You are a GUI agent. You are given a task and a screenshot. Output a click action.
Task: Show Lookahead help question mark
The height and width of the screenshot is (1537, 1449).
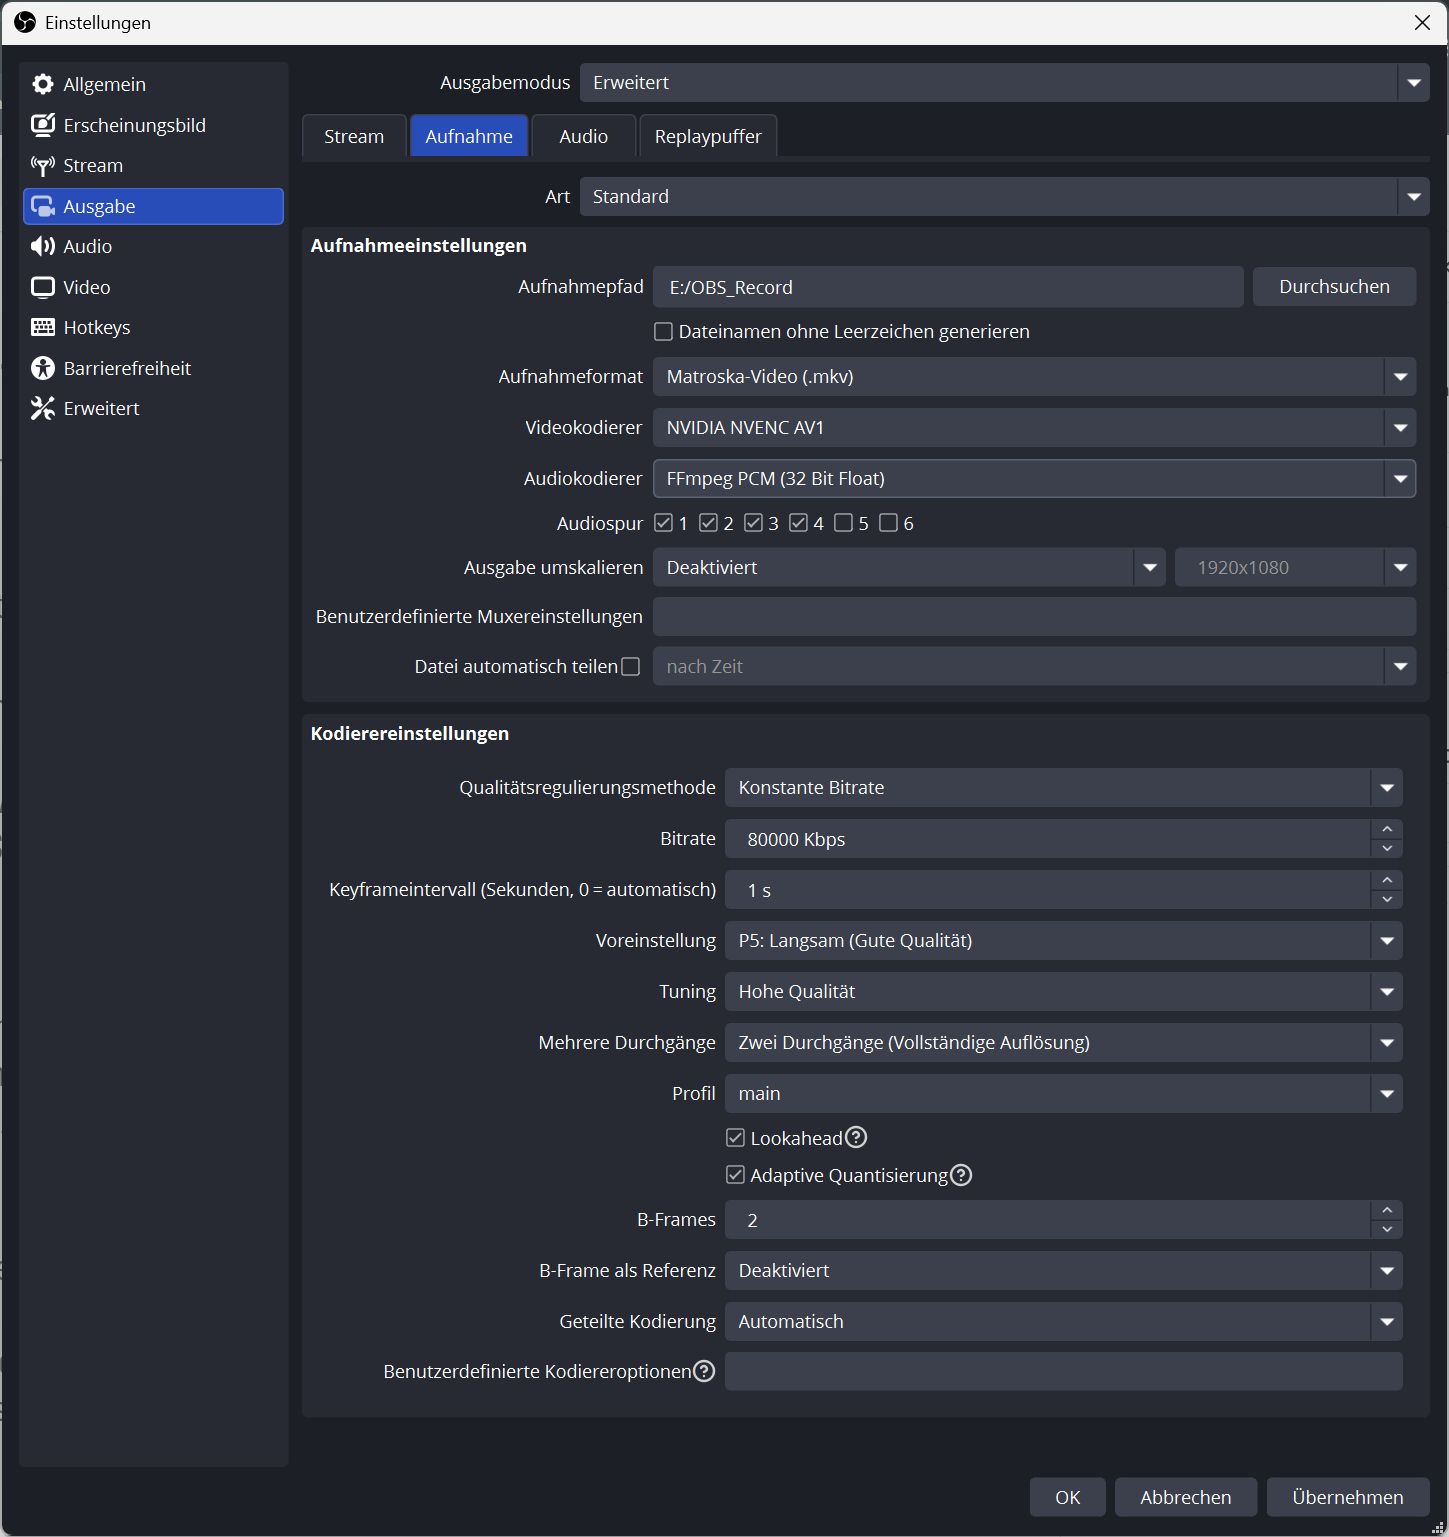click(856, 1137)
